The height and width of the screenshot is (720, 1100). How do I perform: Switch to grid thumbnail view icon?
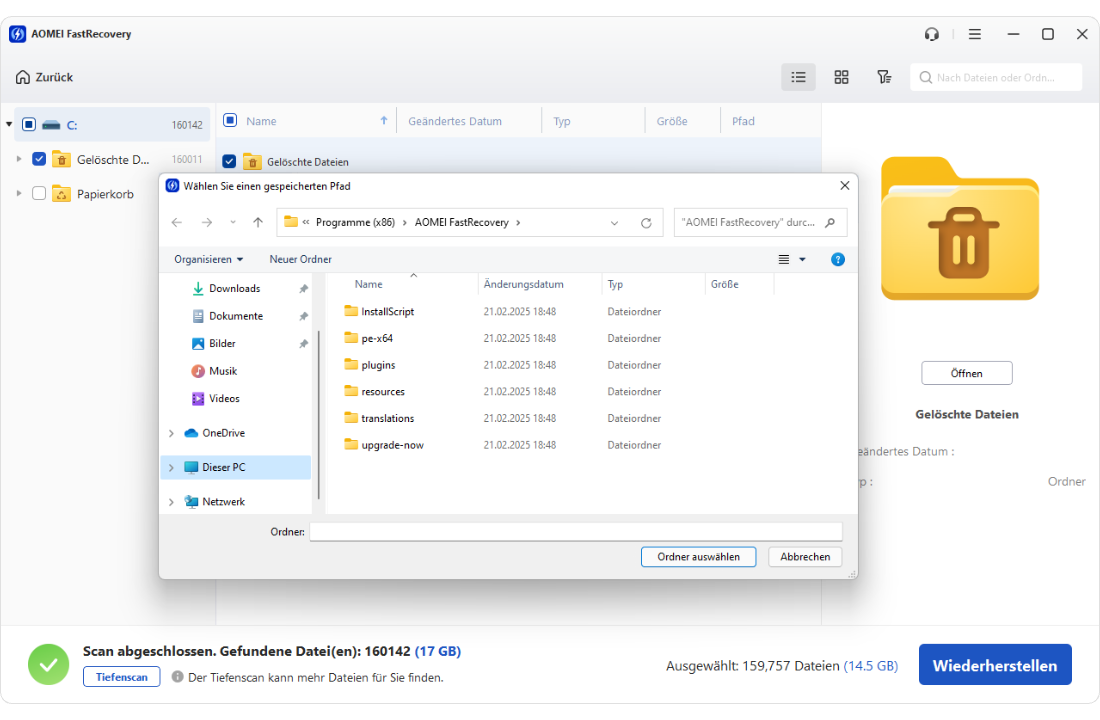click(x=841, y=77)
